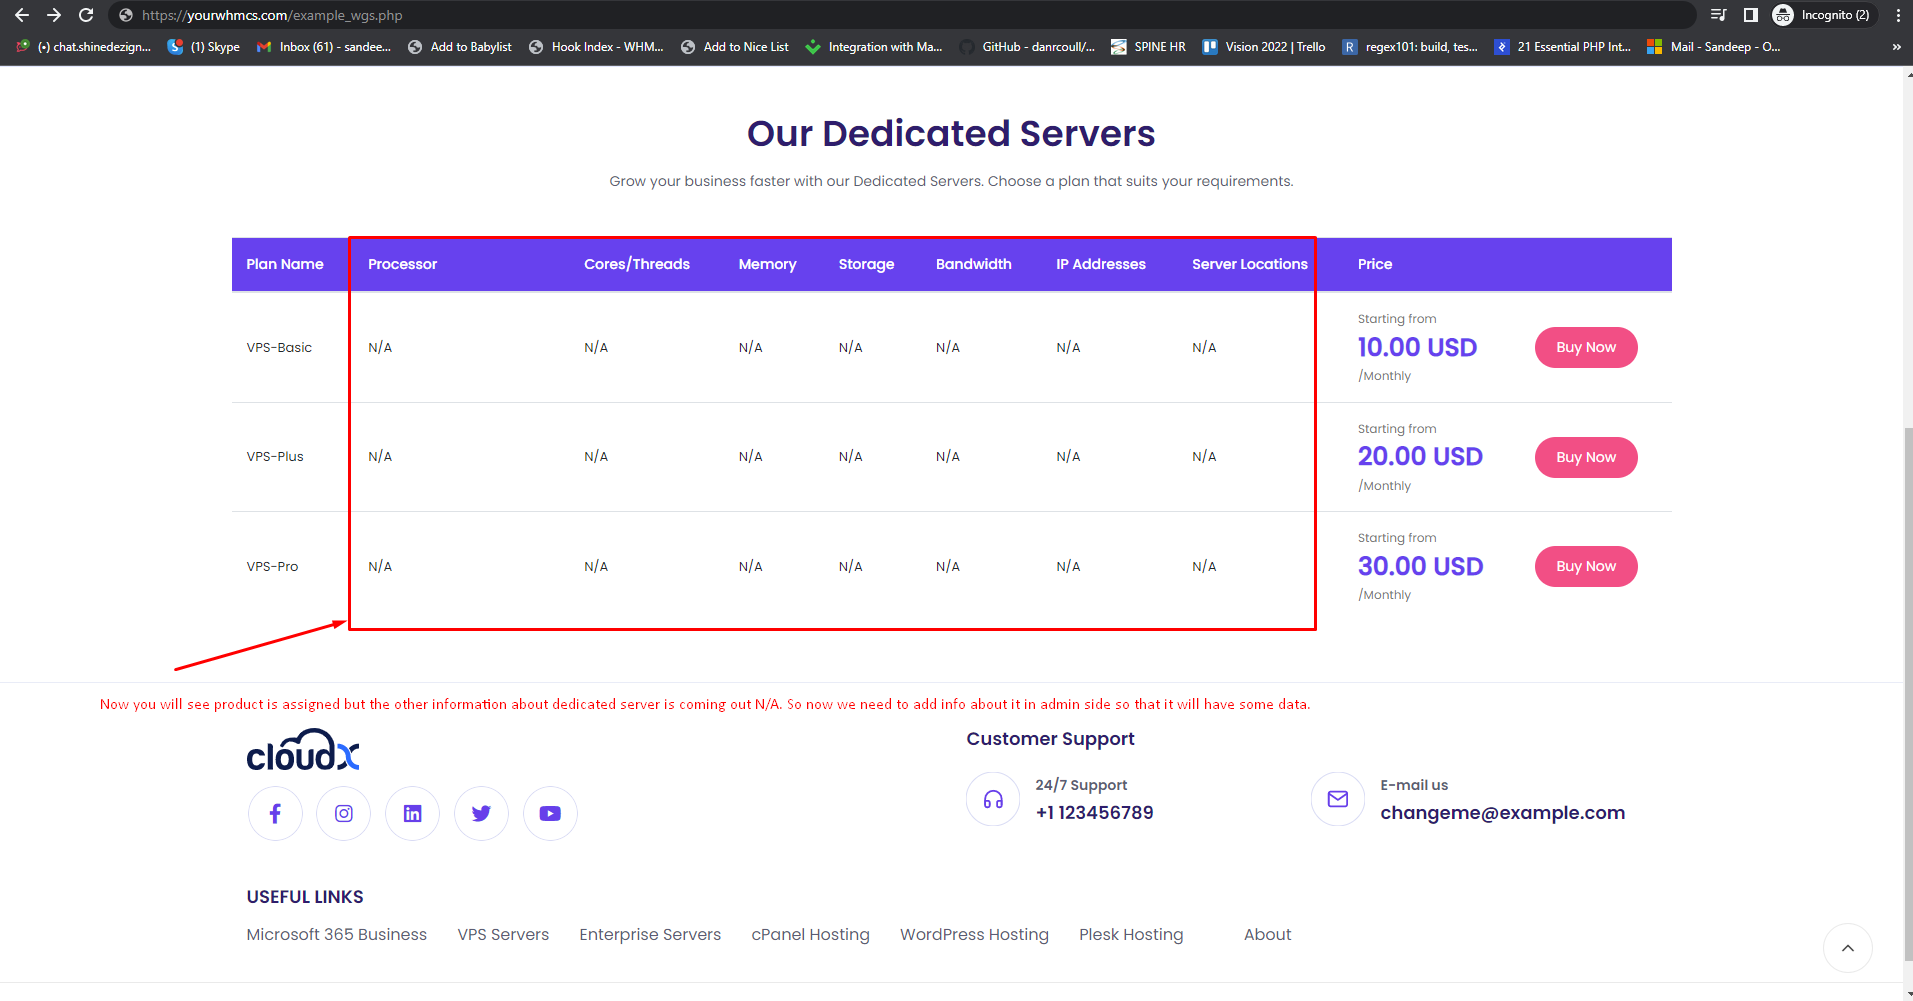Open the WordPress Hosting footer link

click(x=974, y=934)
